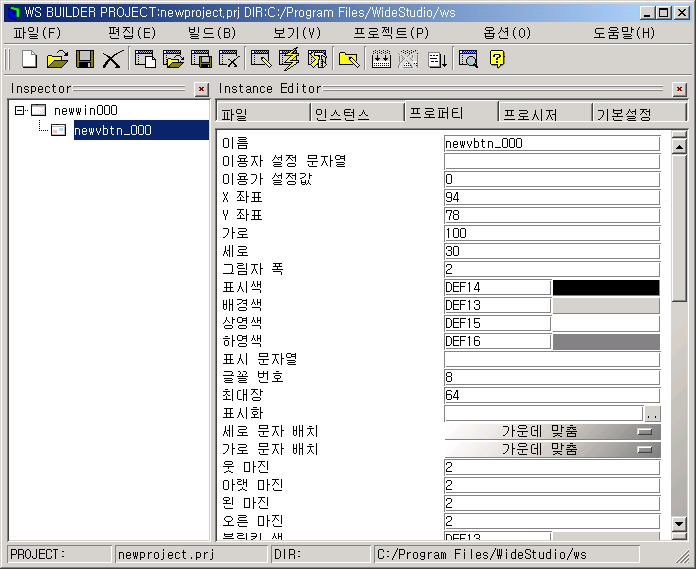The width and height of the screenshot is (696, 569).
Task: Click the empty 이용자 설정 문자열 field
Action: [x=552, y=162]
